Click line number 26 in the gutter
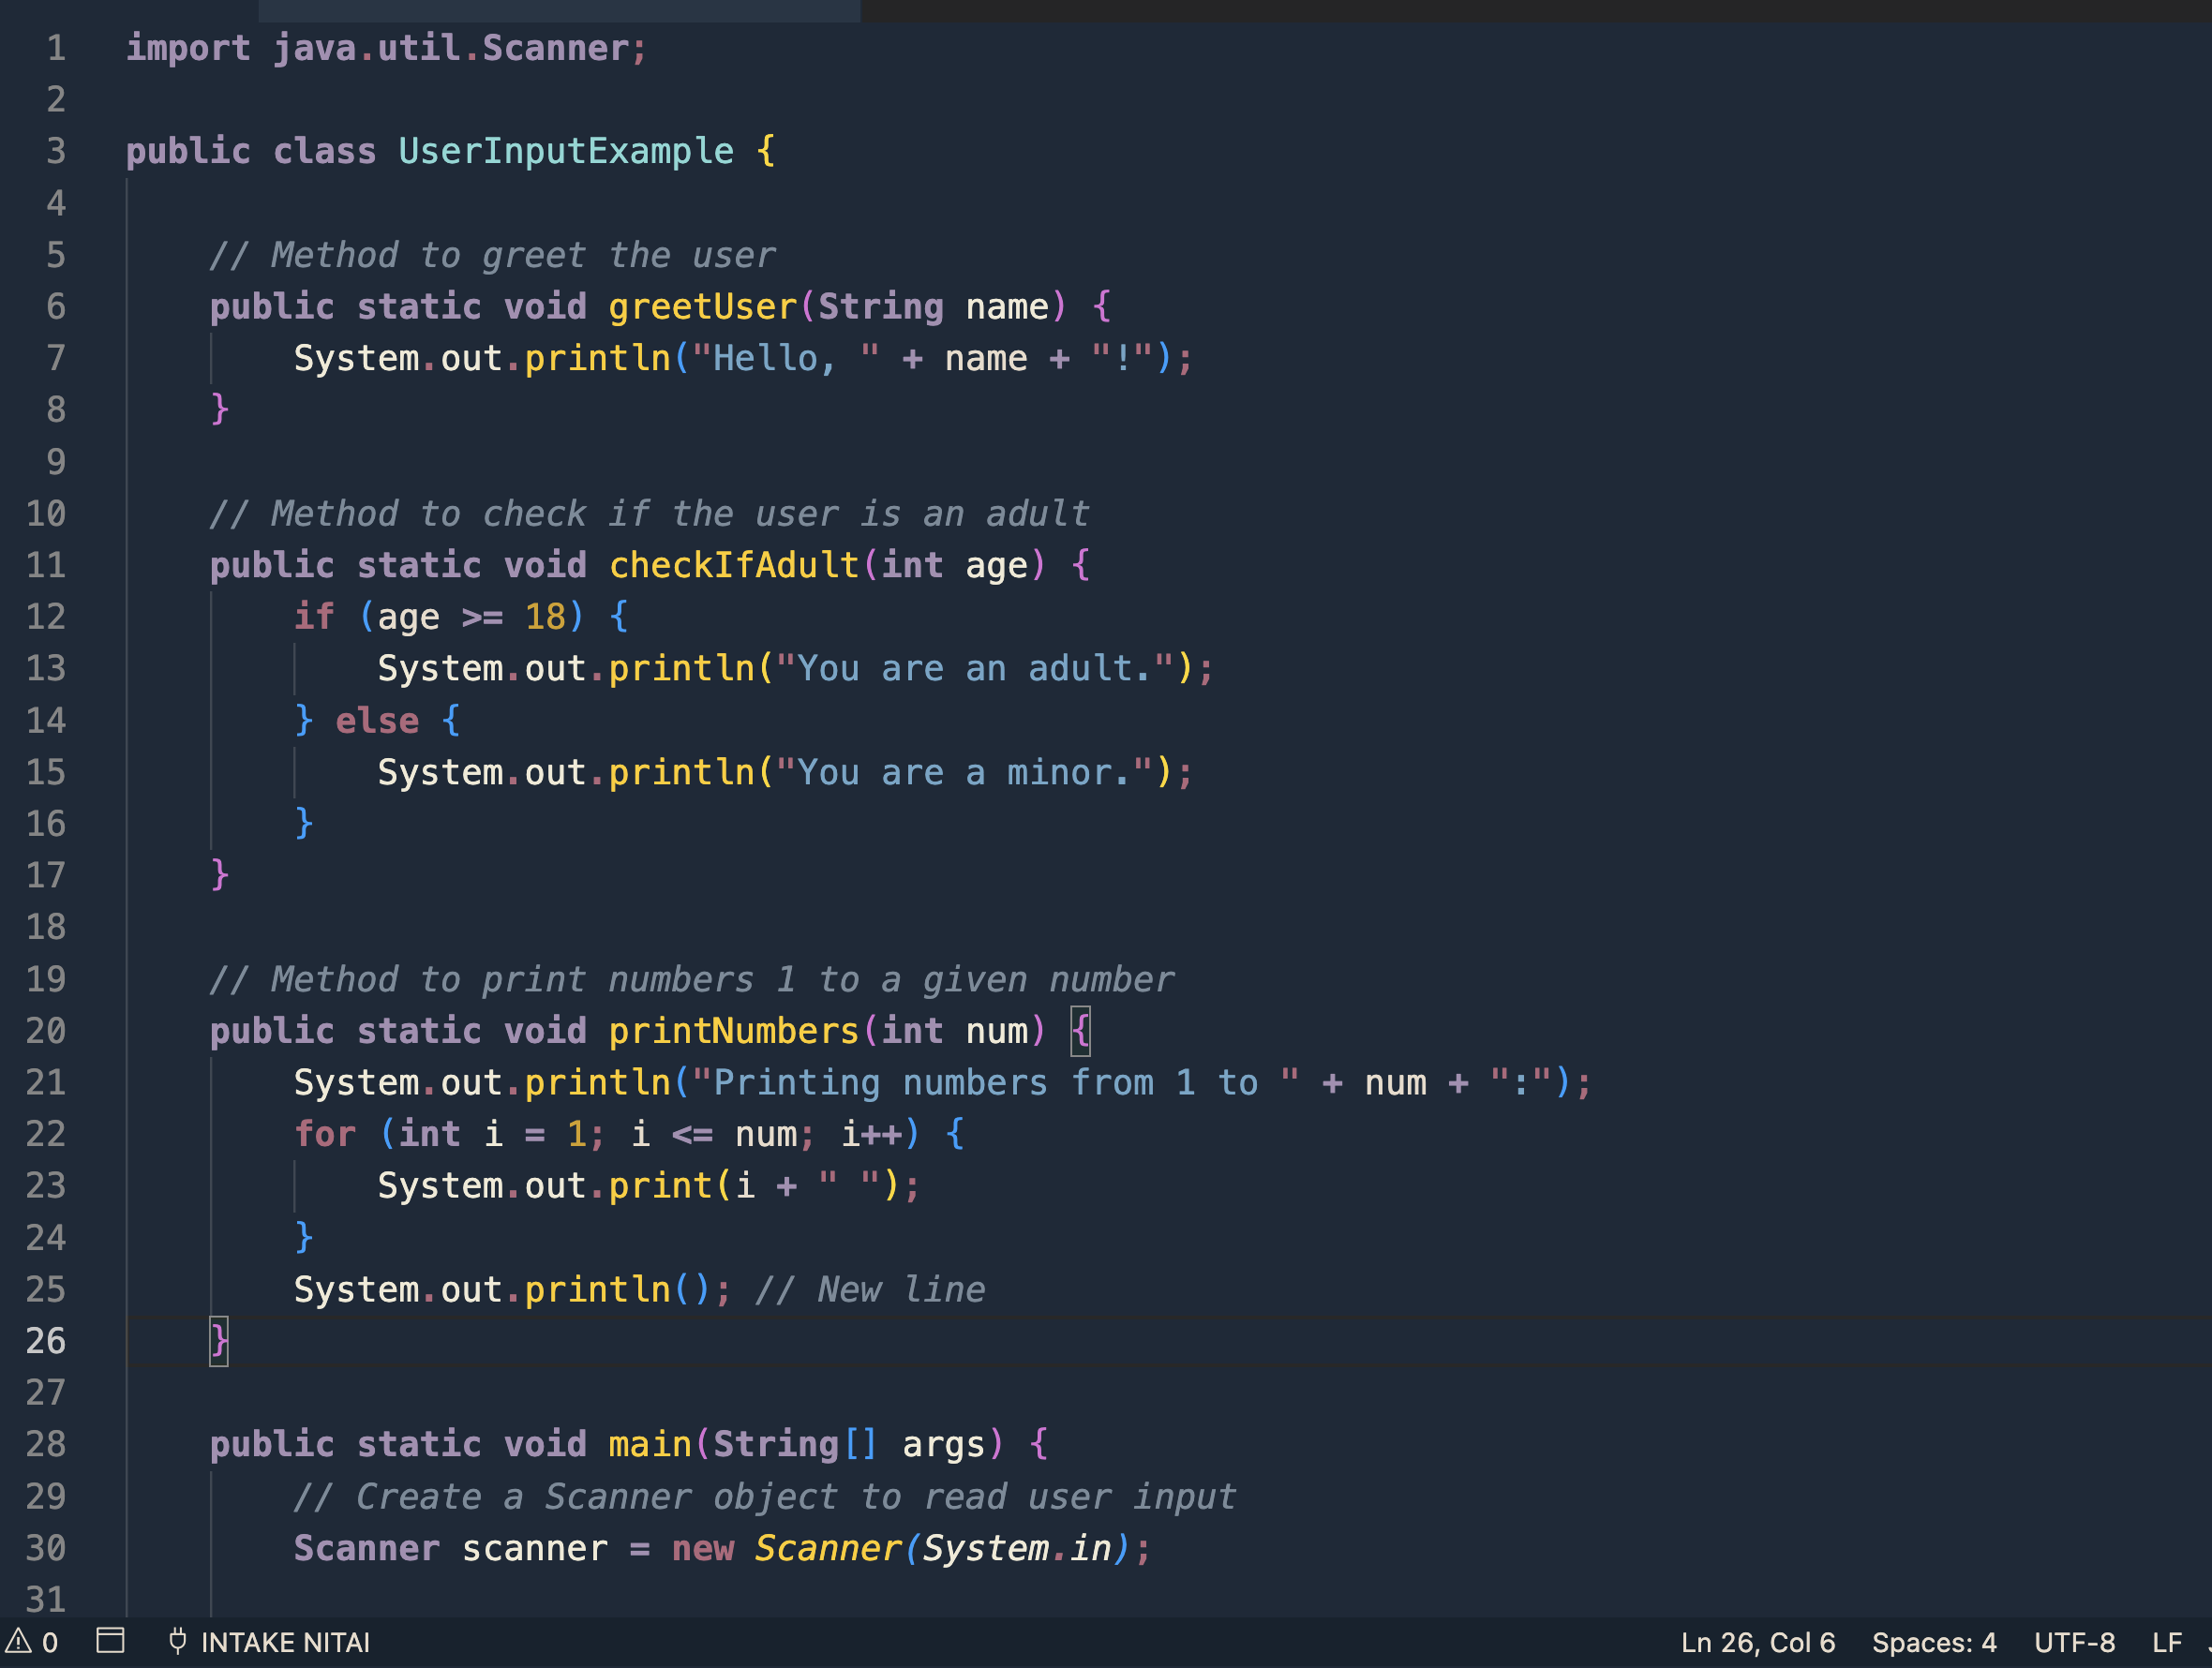This screenshot has width=2212, height=1668. click(46, 1341)
